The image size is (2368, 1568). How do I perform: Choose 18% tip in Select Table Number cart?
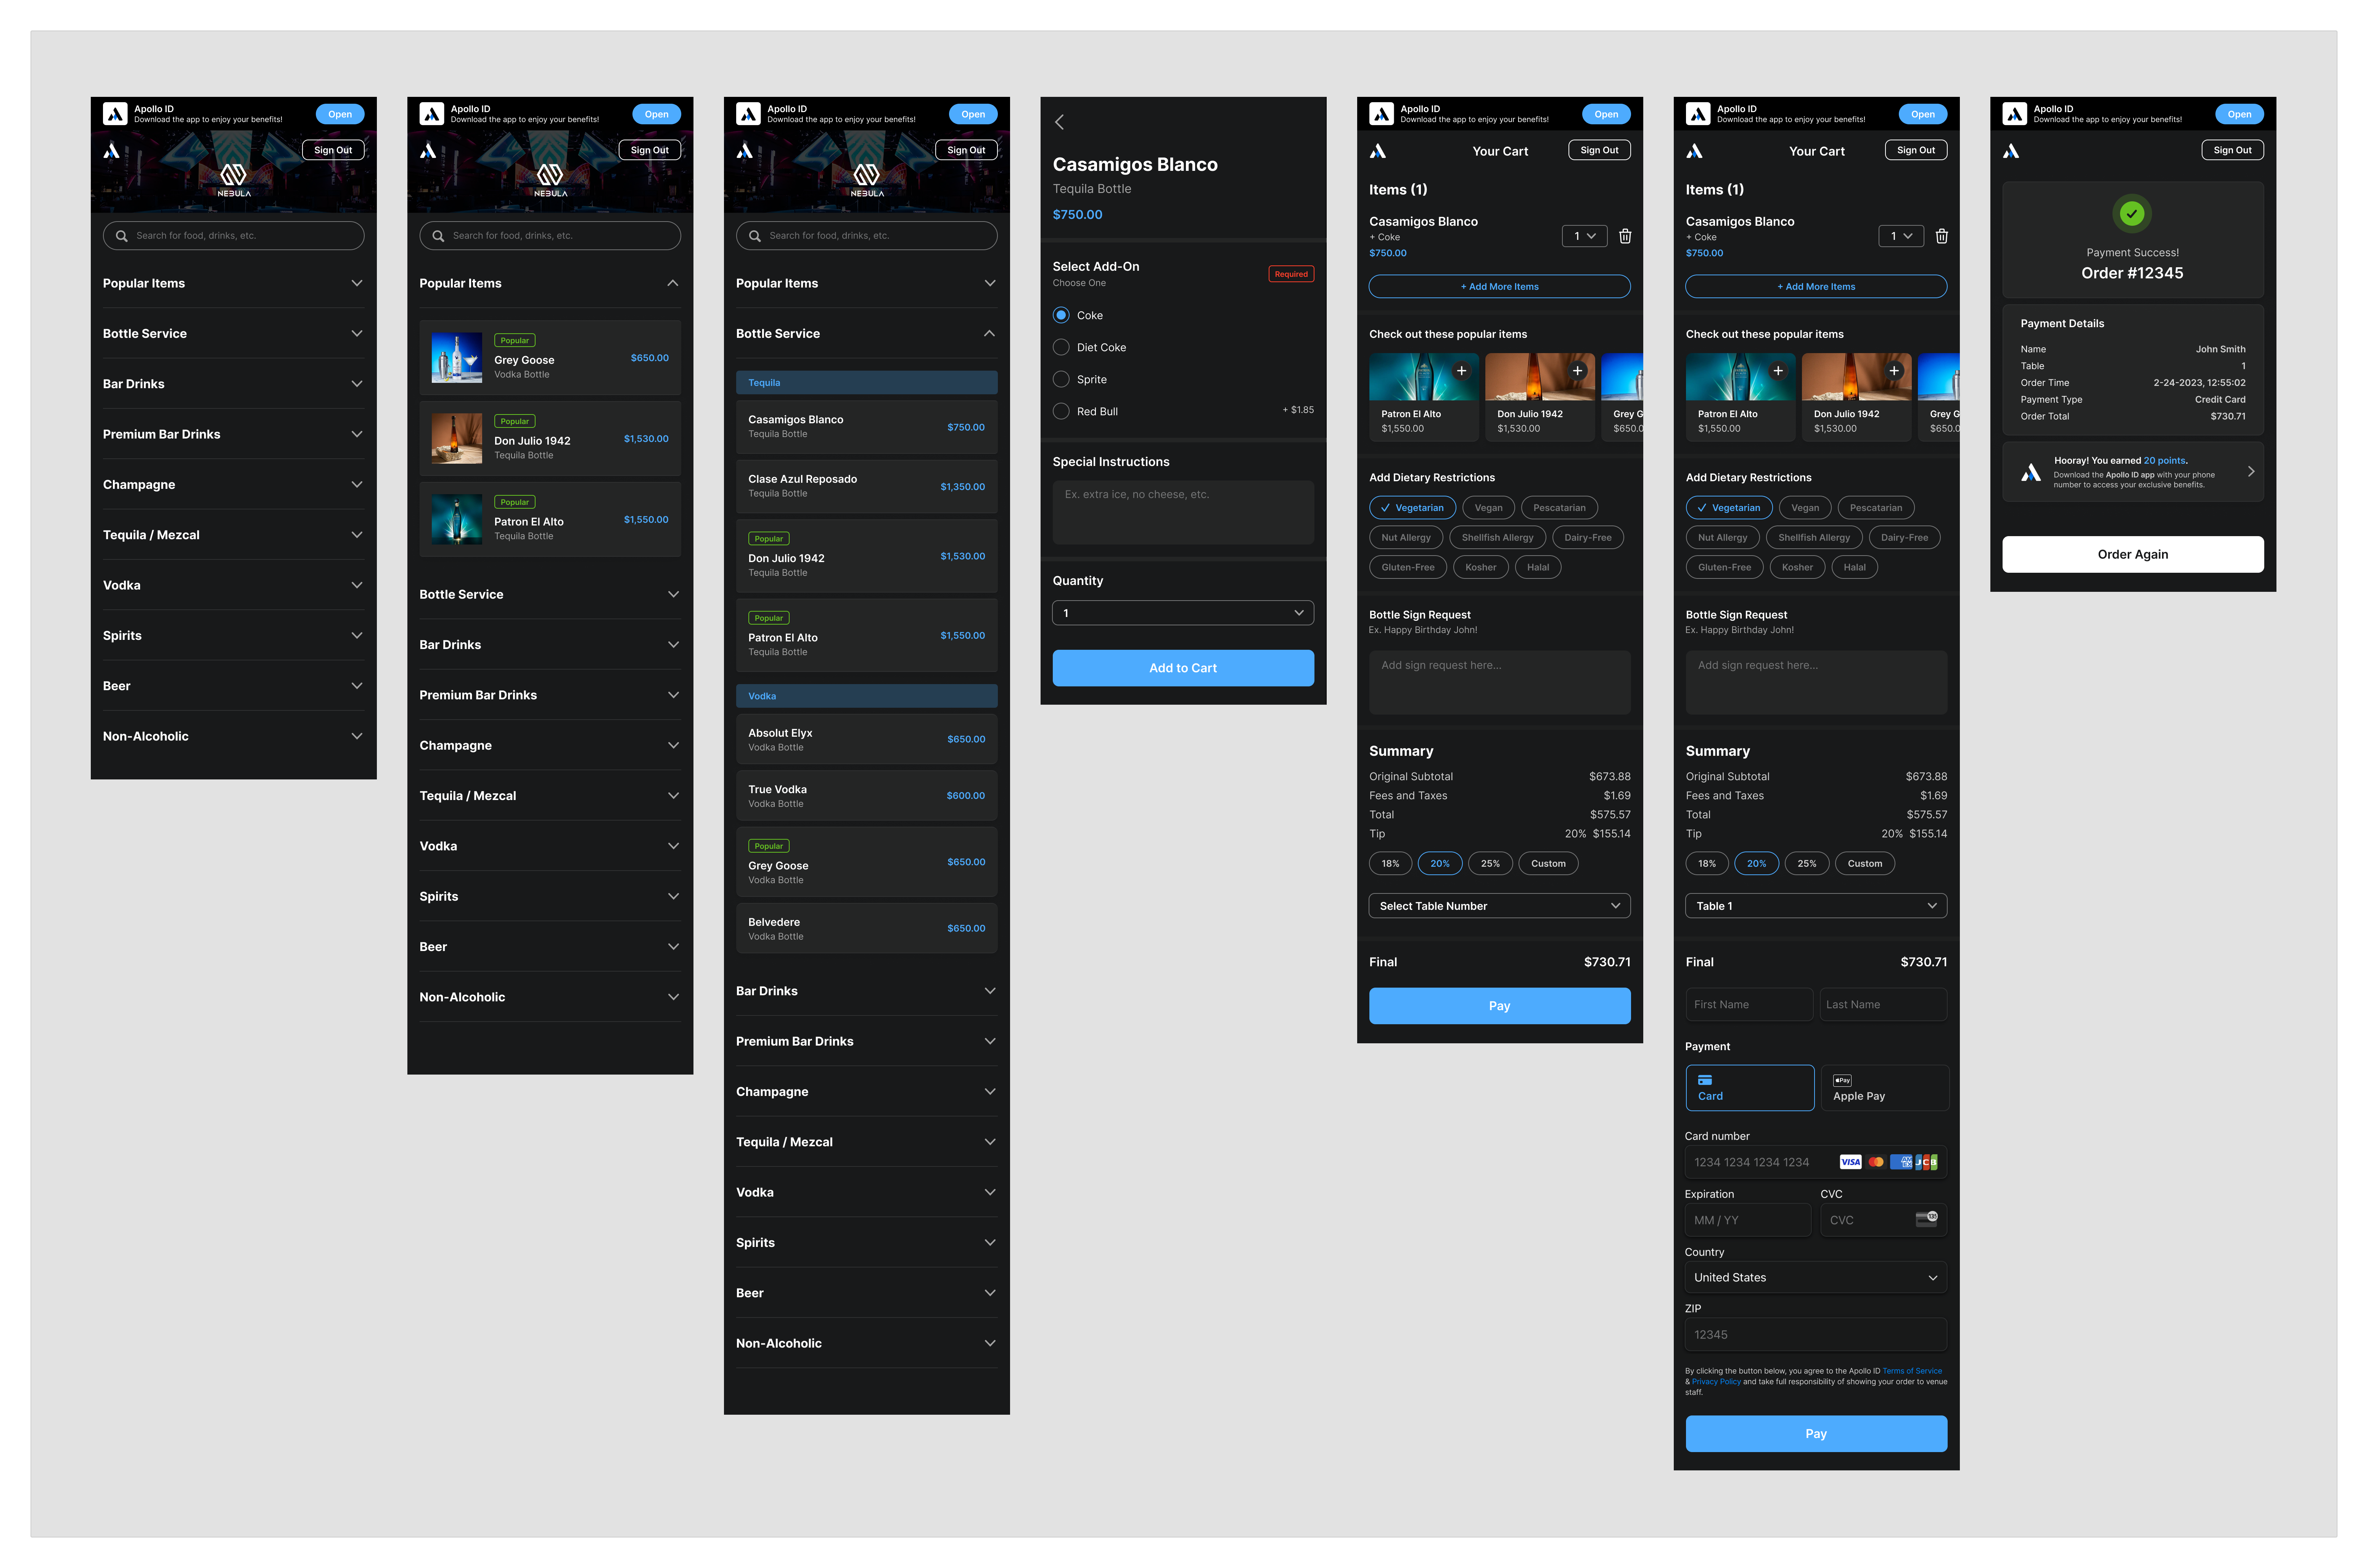pyautogui.click(x=1390, y=864)
